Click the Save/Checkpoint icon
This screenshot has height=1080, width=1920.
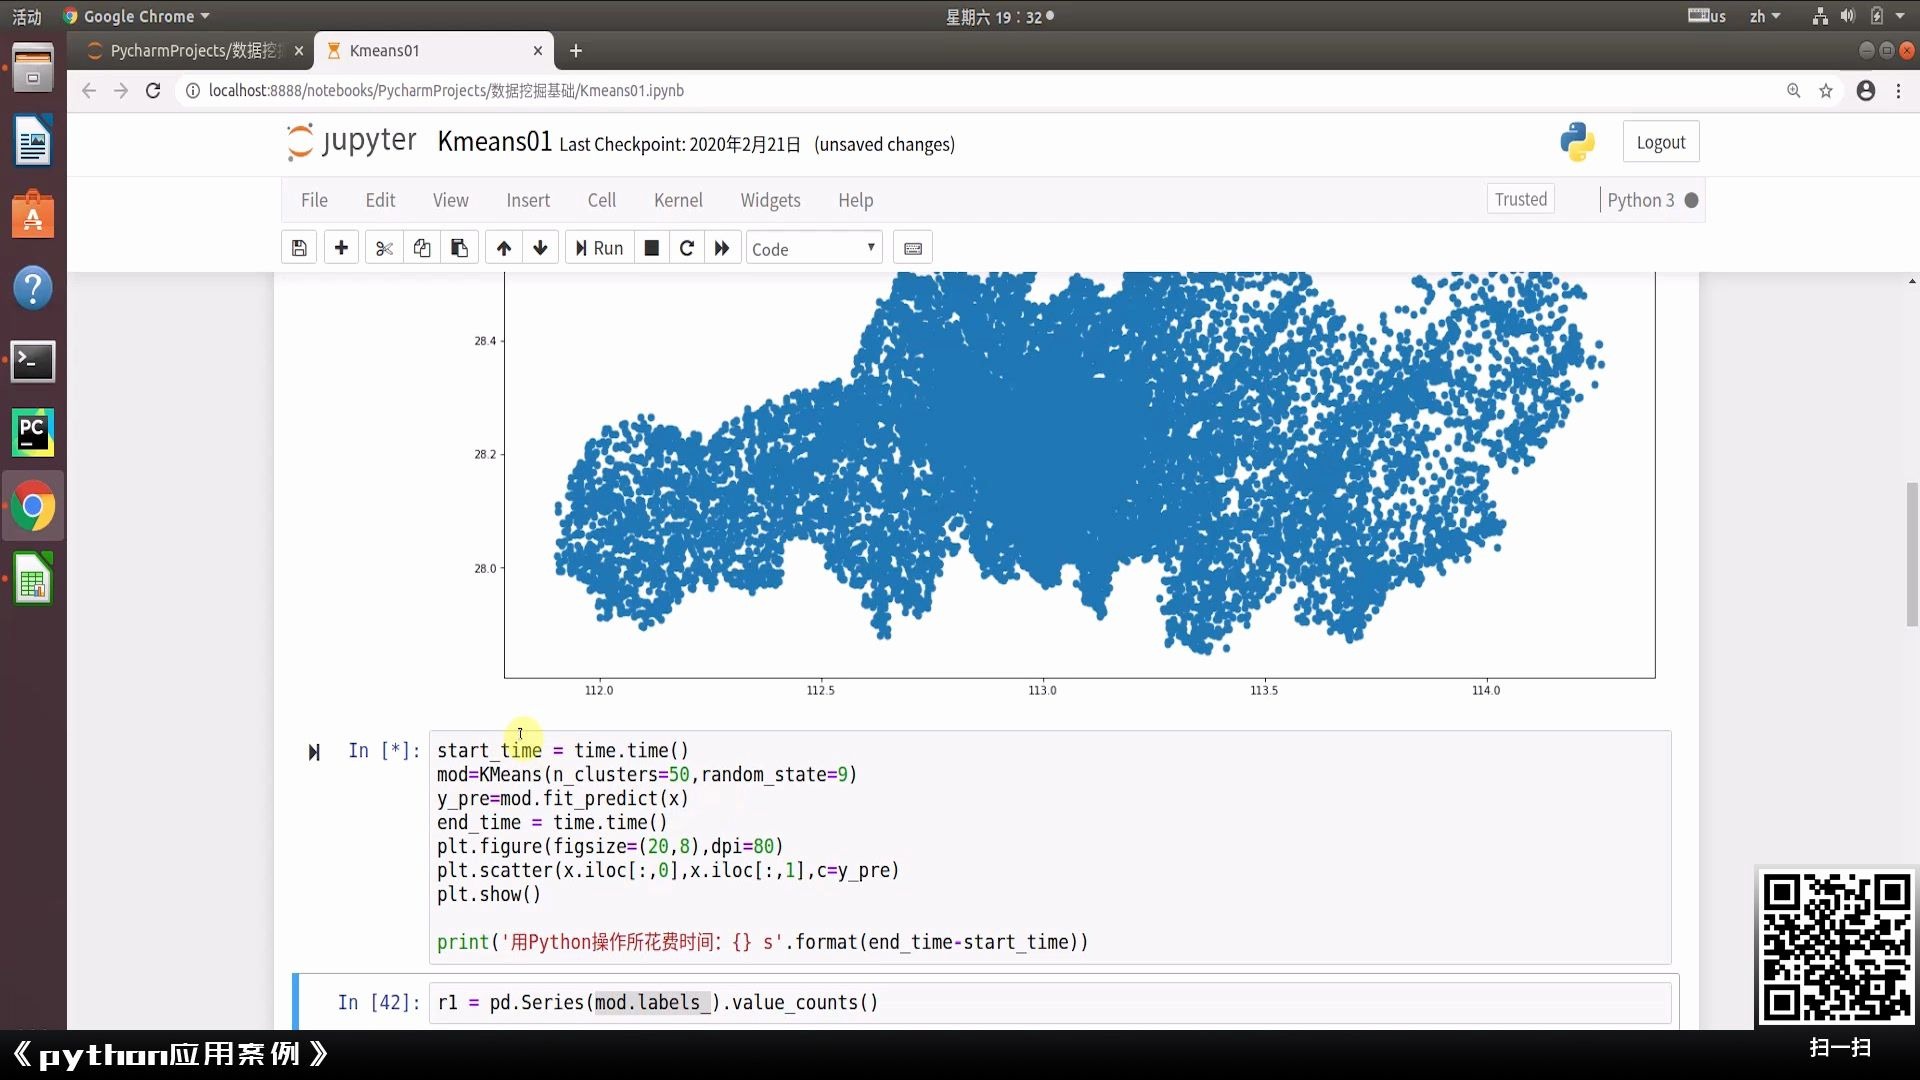pyautogui.click(x=297, y=248)
